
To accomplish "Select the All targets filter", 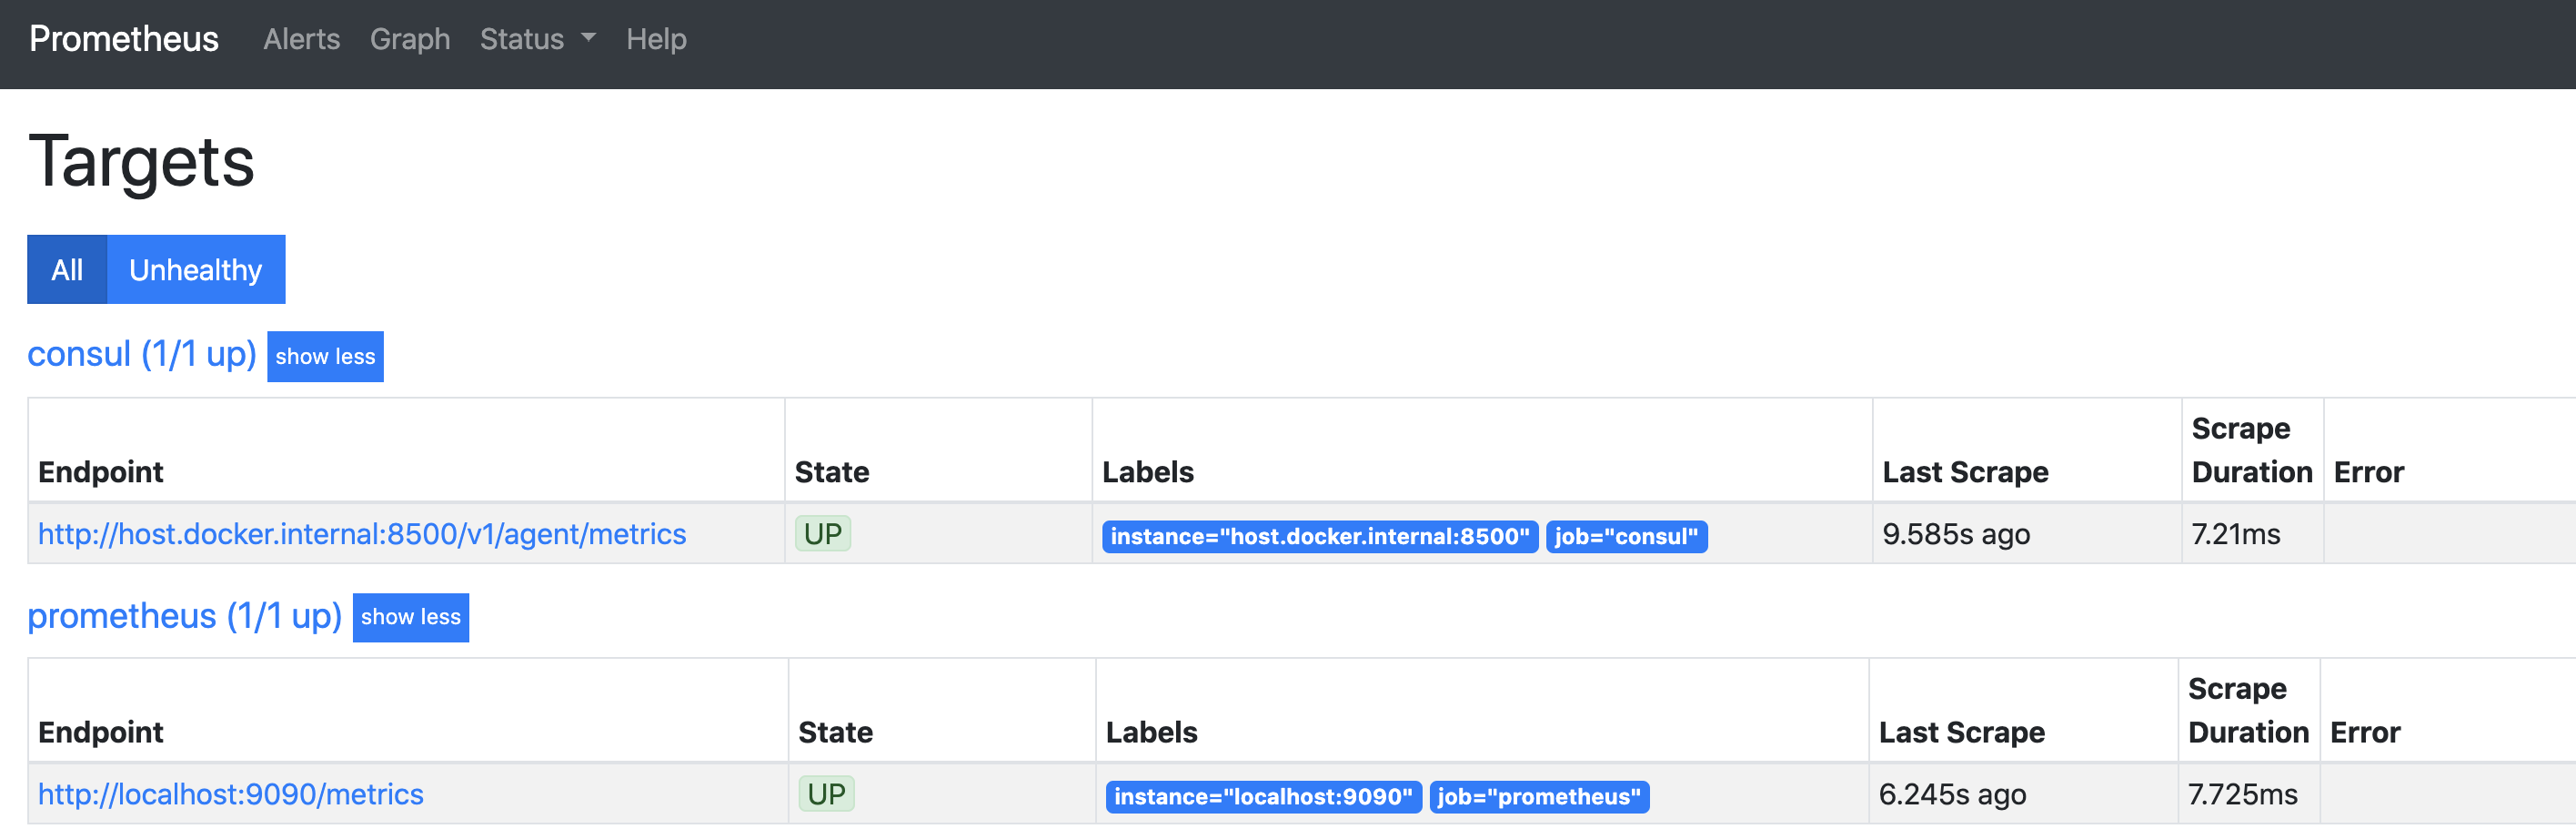I will coord(67,269).
